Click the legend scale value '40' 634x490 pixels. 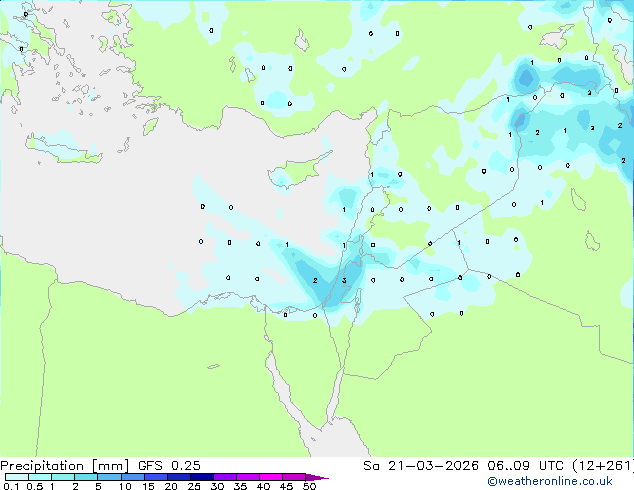coord(263,486)
